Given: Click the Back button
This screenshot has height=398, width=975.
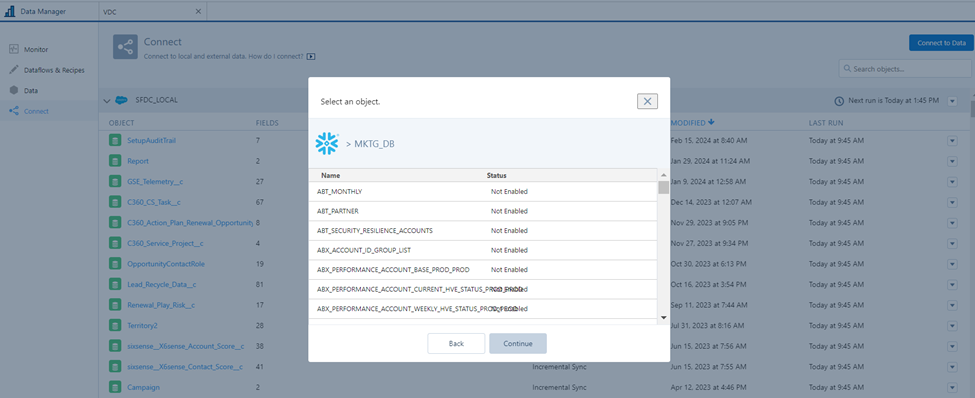Looking at the screenshot, I should tap(456, 343).
